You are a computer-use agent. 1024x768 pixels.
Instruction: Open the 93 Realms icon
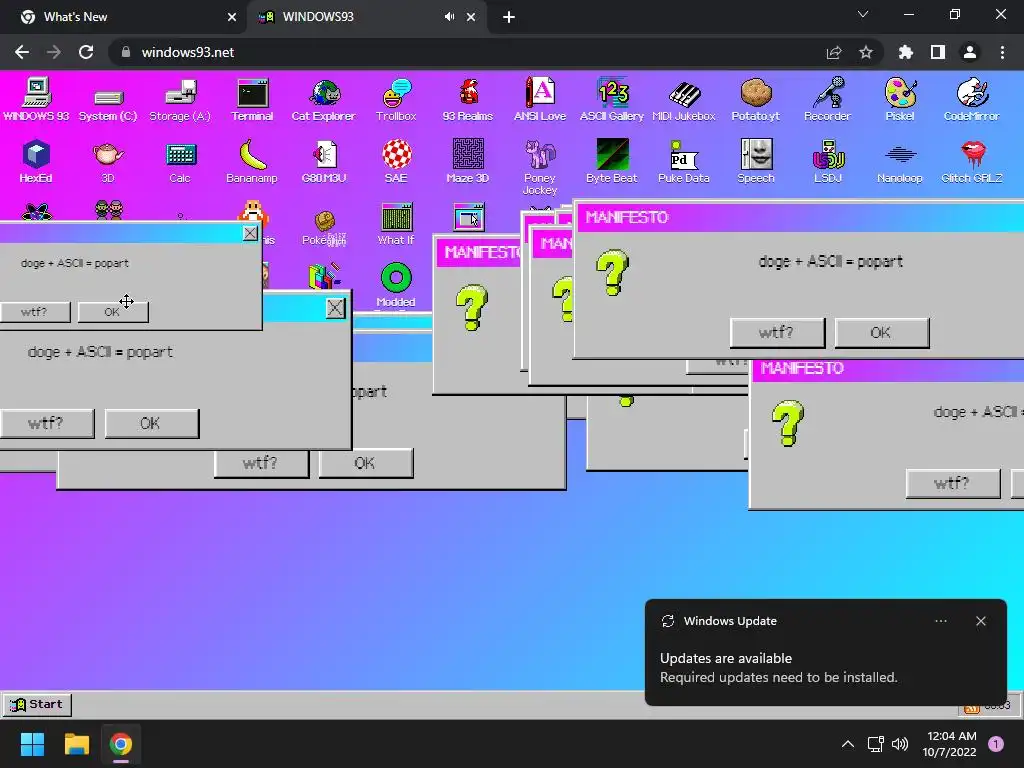pos(468,100)
